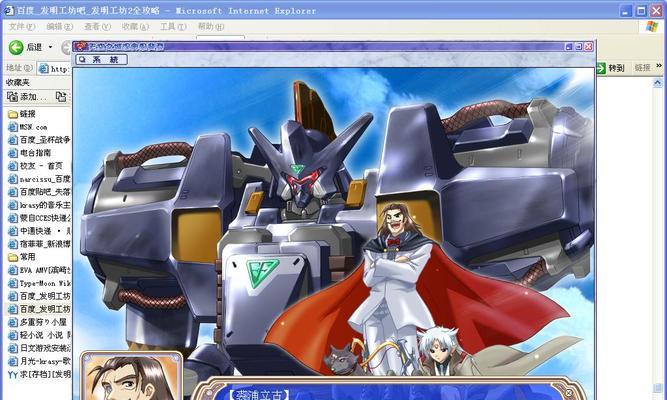Image resolution: width=667 pixels, height=400 pixels.
Task: Open the 查看 menu in Internet Explorer
Action: [97, 26]
